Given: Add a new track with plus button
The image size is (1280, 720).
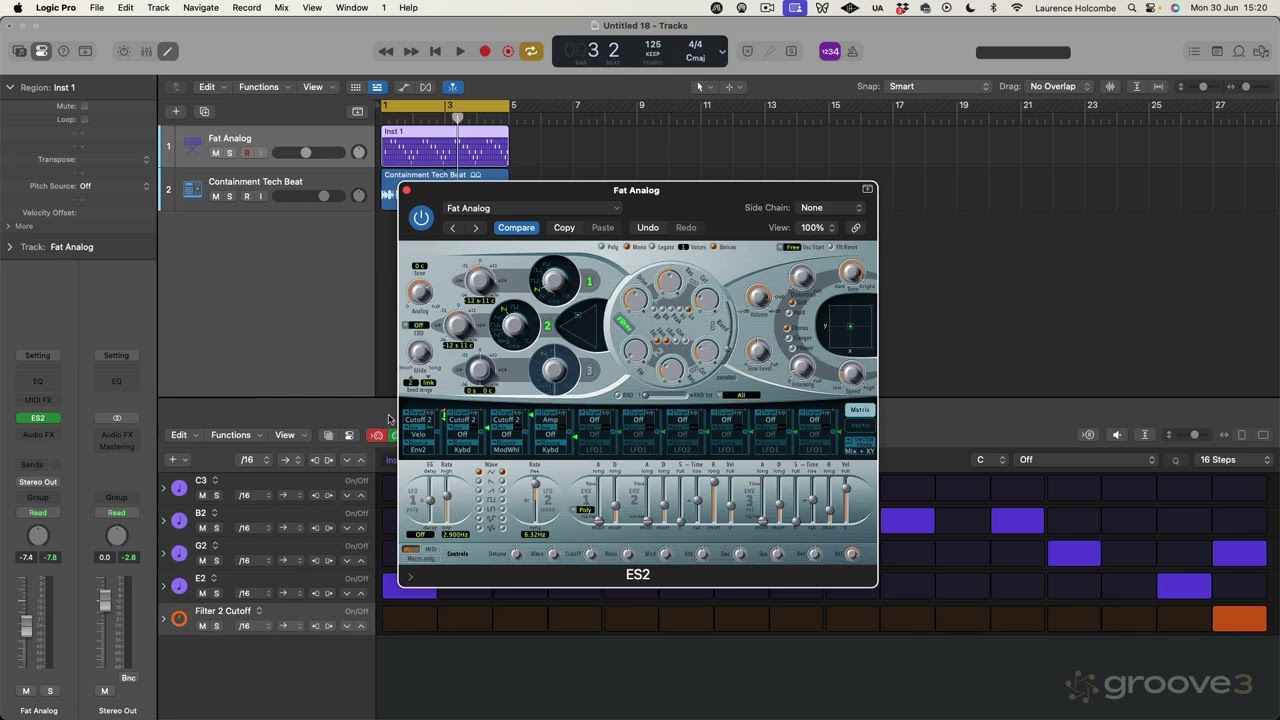Looking at the screenshot, I should click(x=176, y=111).
